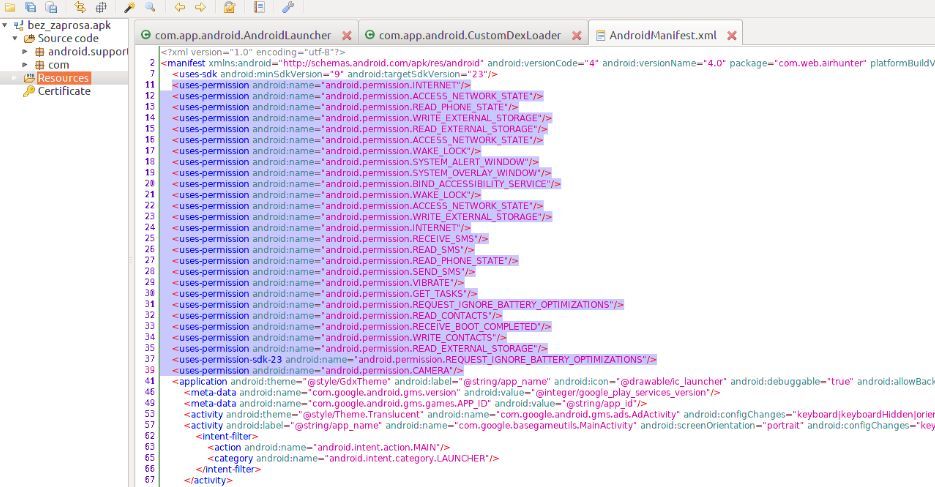Screen dimensions: 935x487
Task: Click the category LAUNCHER line
Action: [x=353, y=458]
